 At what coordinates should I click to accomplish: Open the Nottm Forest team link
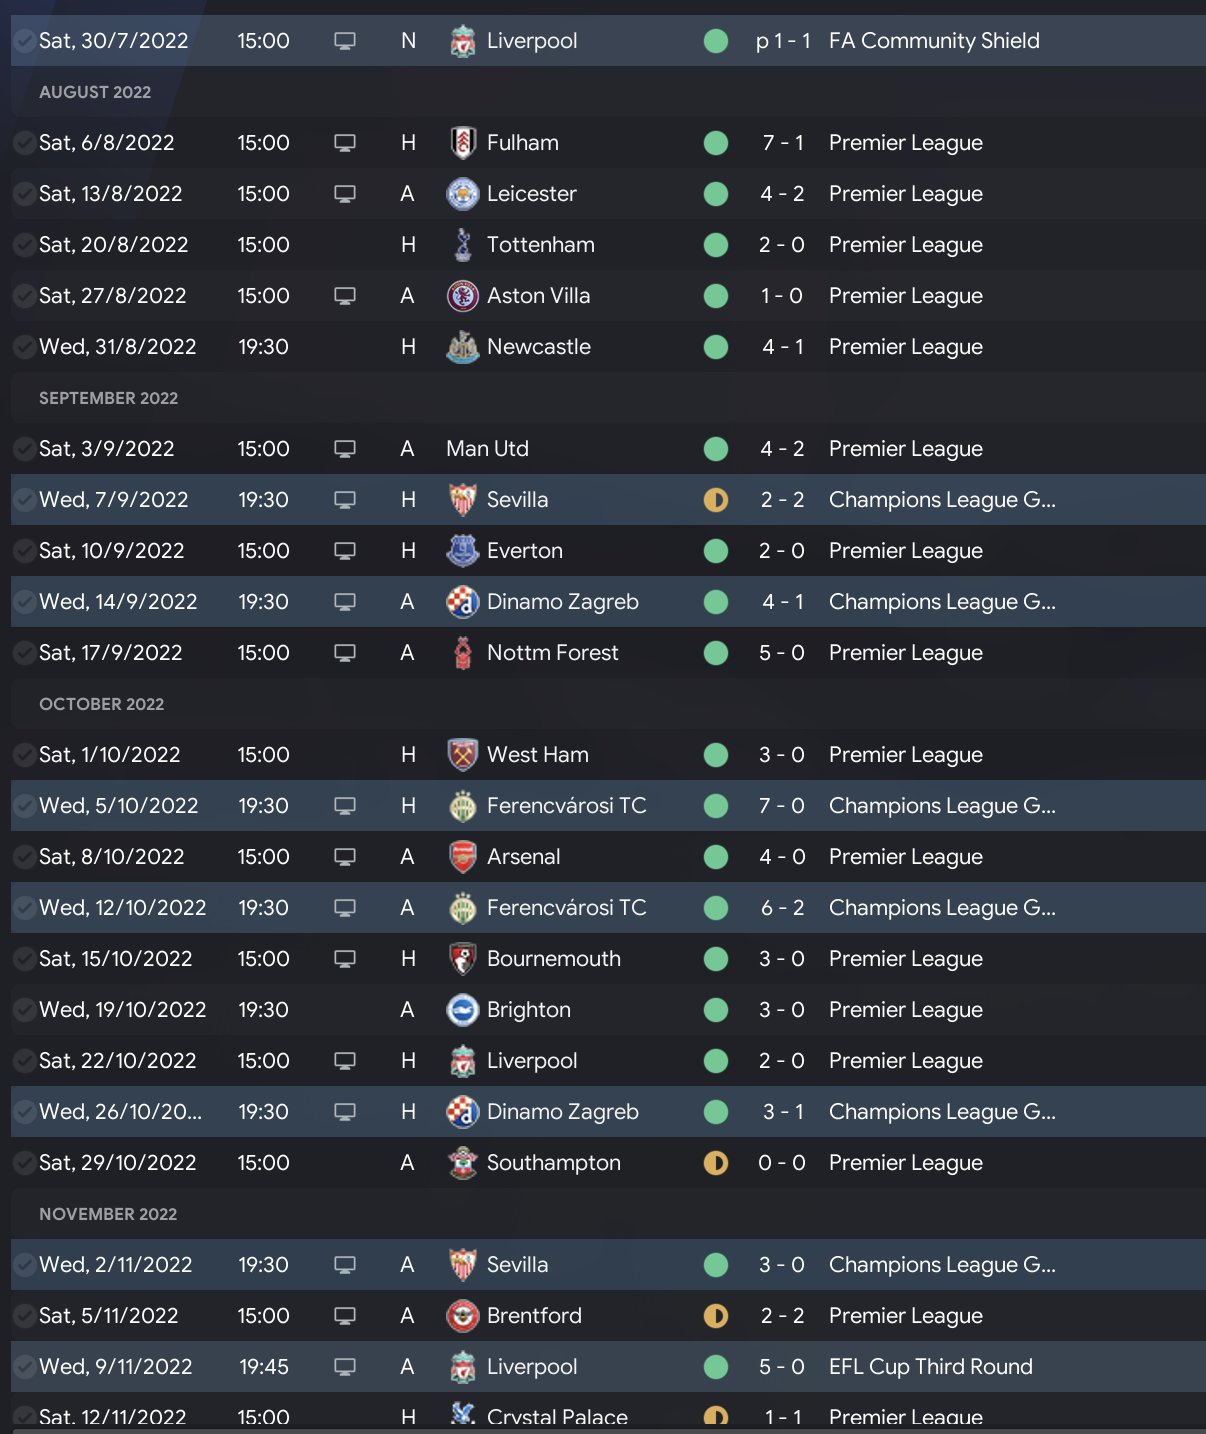[552, 653]
